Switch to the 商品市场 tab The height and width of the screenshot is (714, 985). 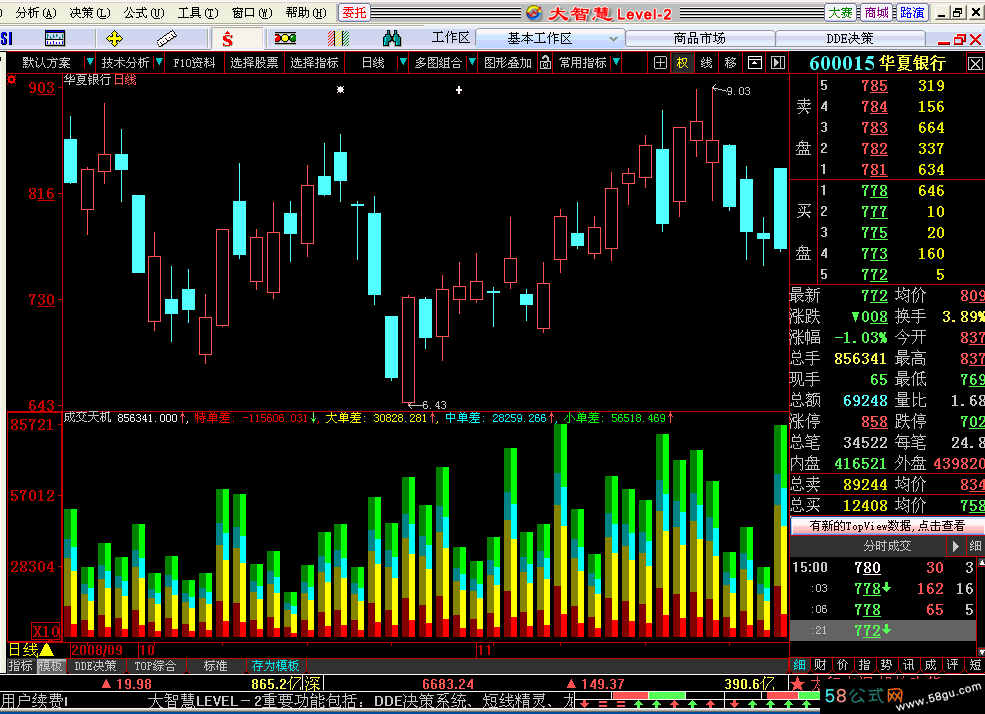(x=699, y=39)
